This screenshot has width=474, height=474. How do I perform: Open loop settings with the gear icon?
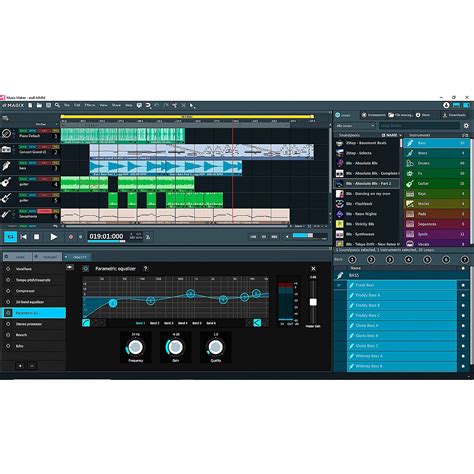[466, 126]
